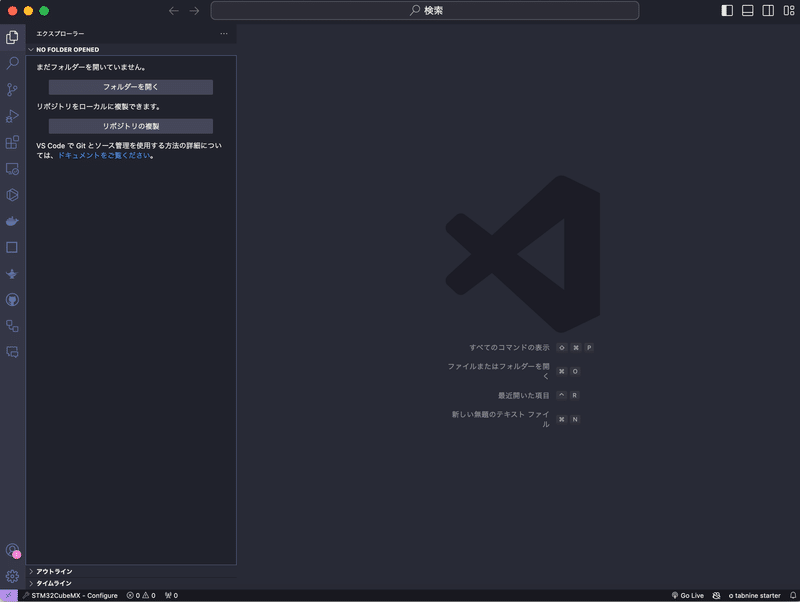800x602 pixels.
Task: Open the GitHub view
Action: point(12,300)
